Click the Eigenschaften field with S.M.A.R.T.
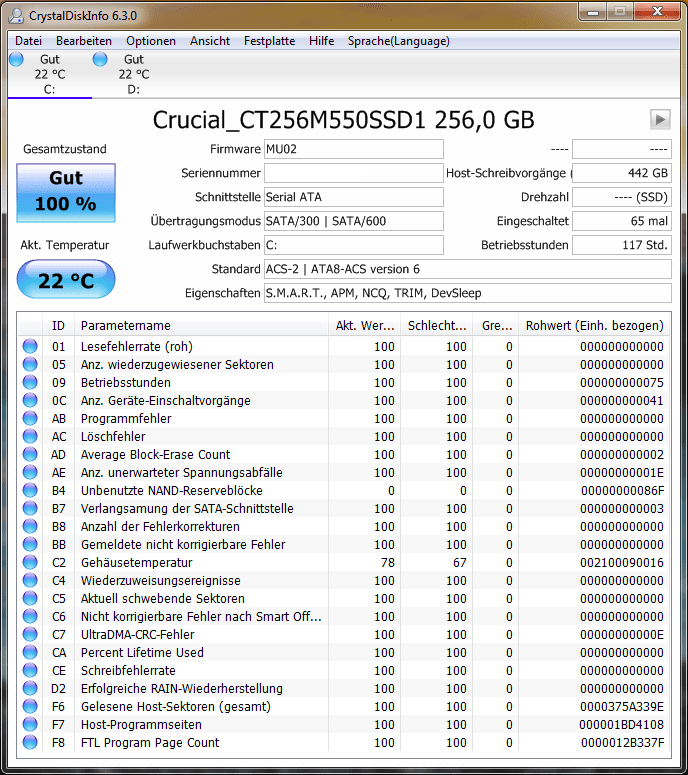 pyautogui.click(x=468, y=293)
